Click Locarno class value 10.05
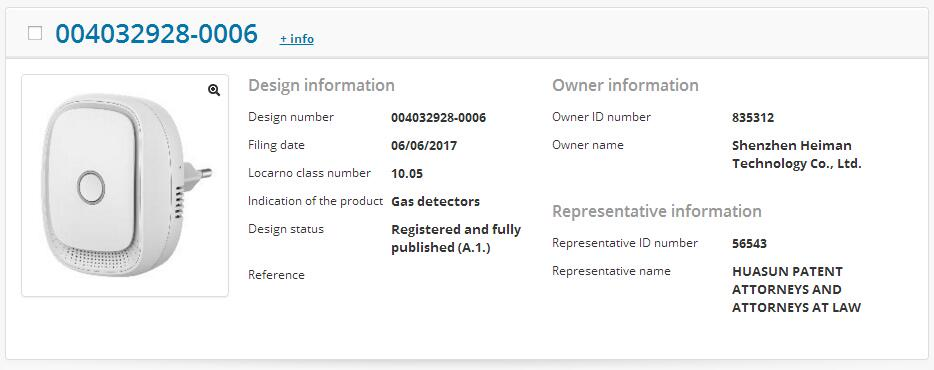 pyautogui.click(x=407, y=174)
